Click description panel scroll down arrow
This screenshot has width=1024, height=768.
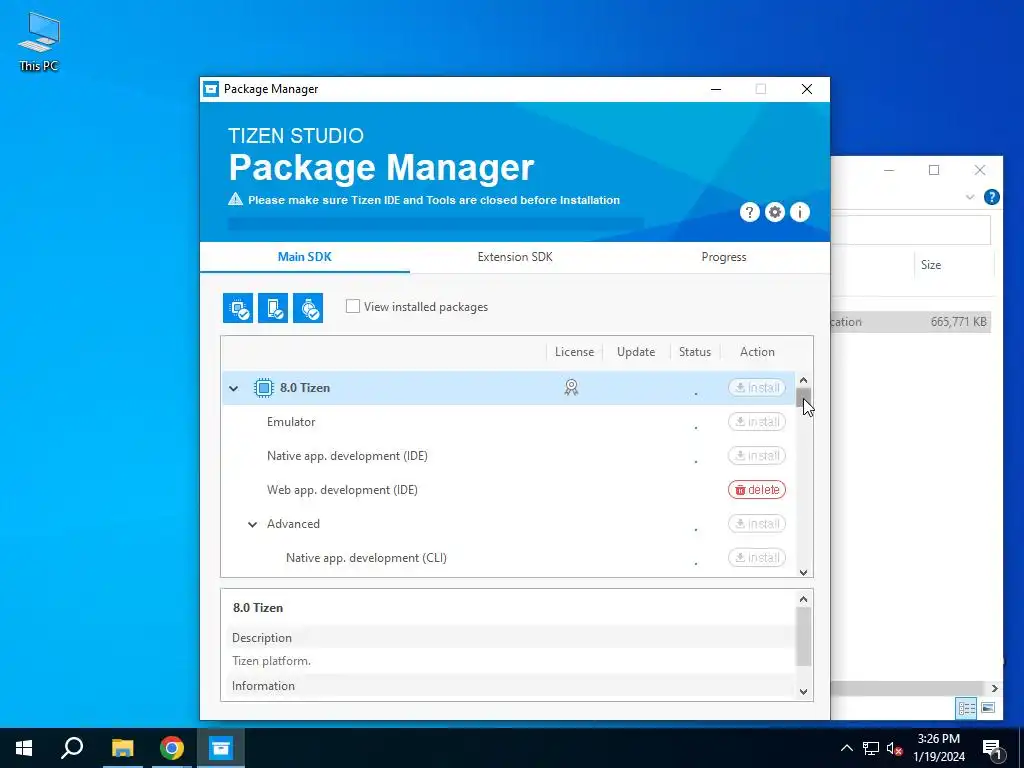click(803, 692)
